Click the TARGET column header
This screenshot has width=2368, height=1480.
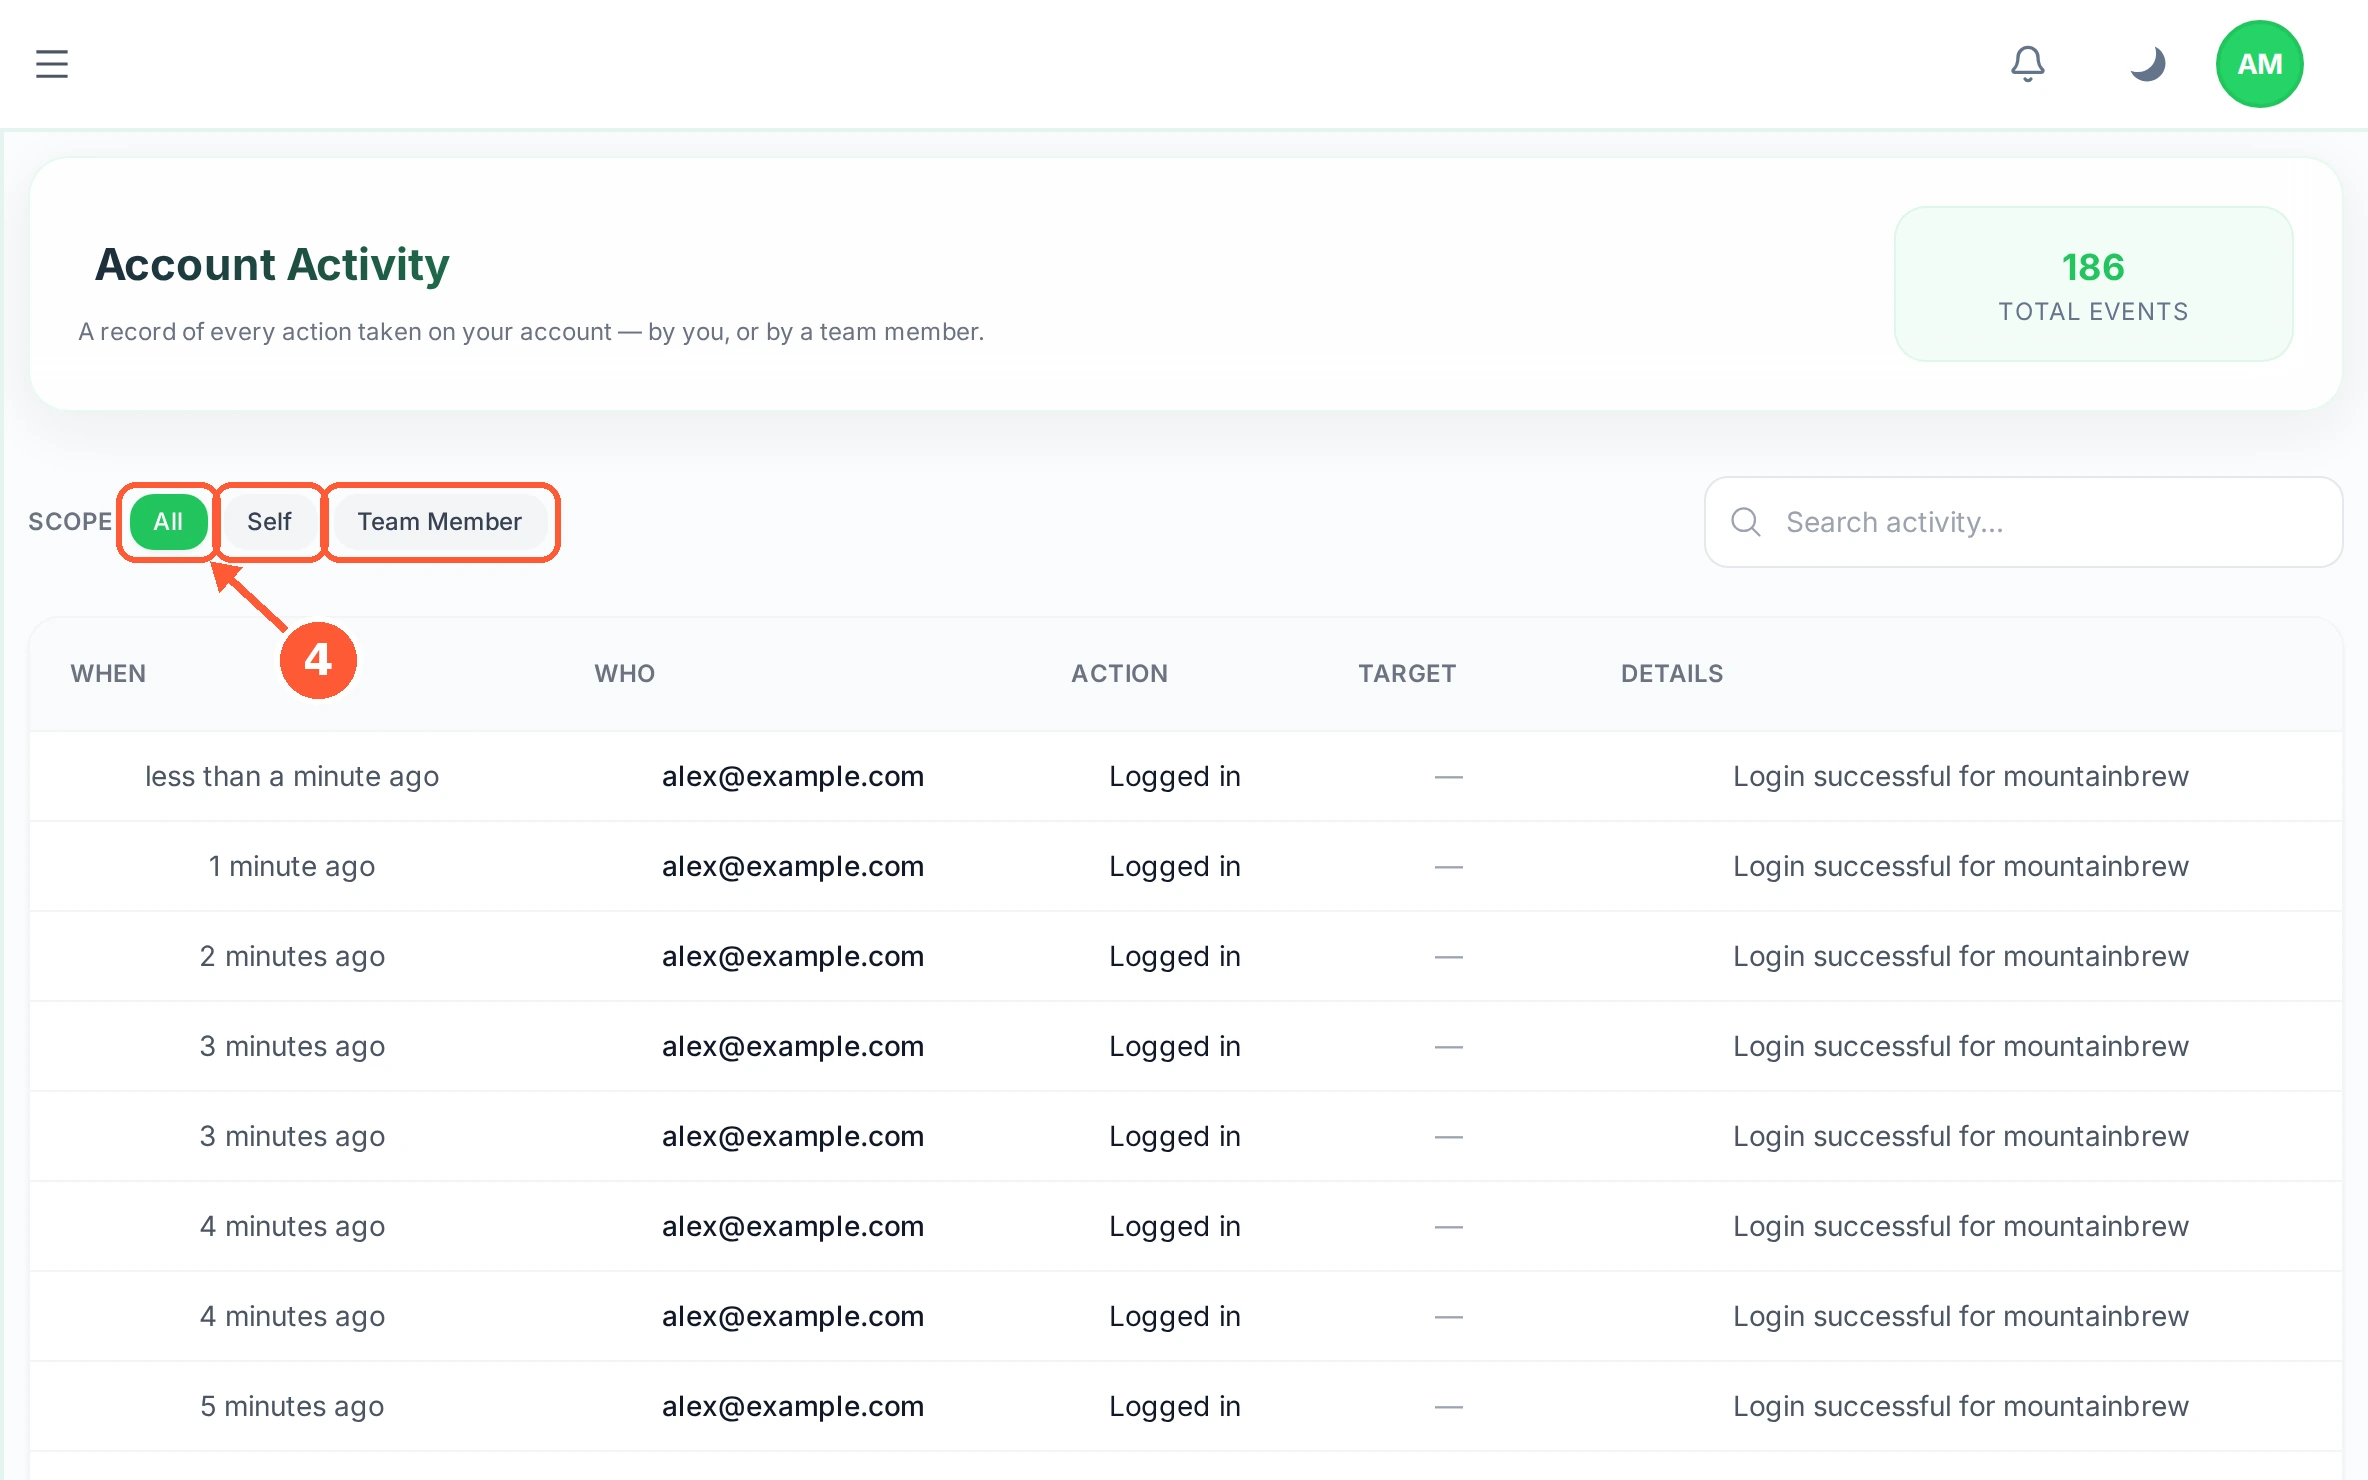point(1406,674)
